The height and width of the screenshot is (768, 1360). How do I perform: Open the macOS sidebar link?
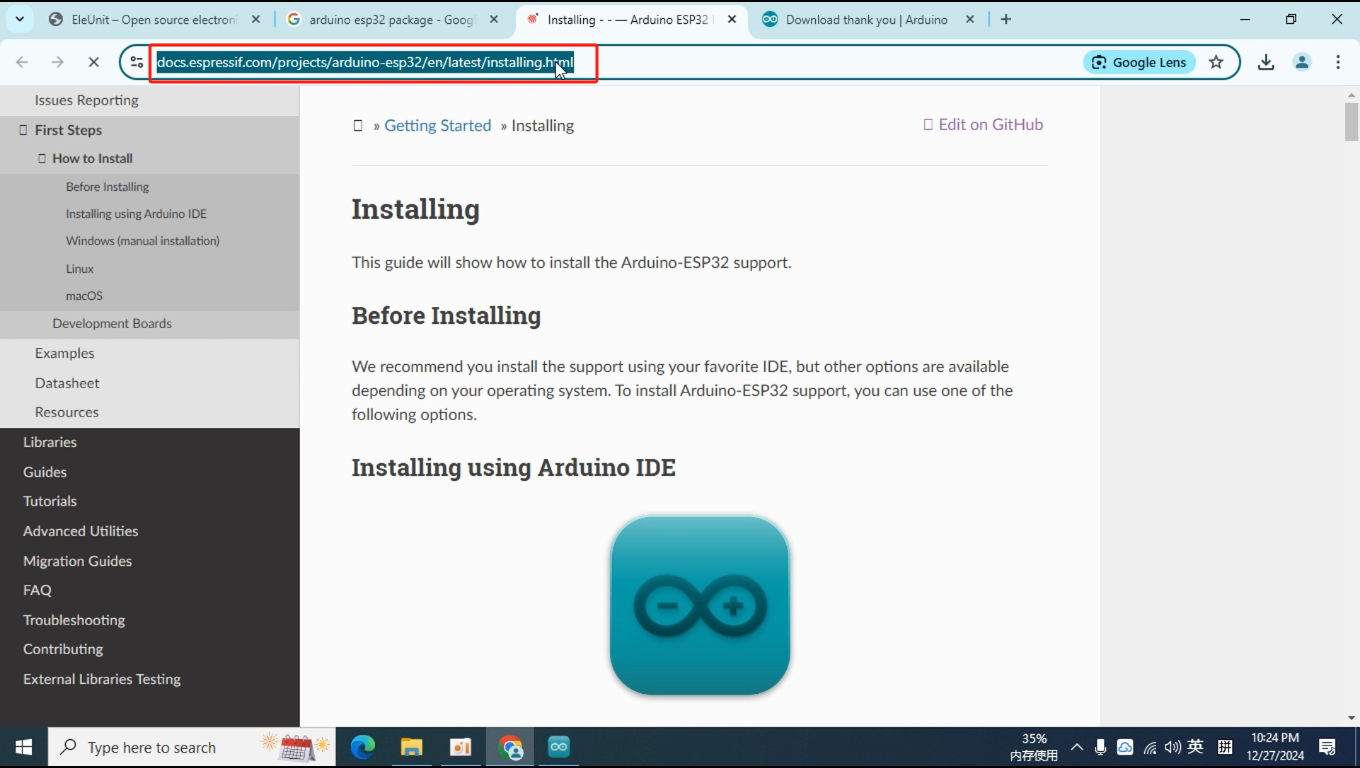(84, 296)
